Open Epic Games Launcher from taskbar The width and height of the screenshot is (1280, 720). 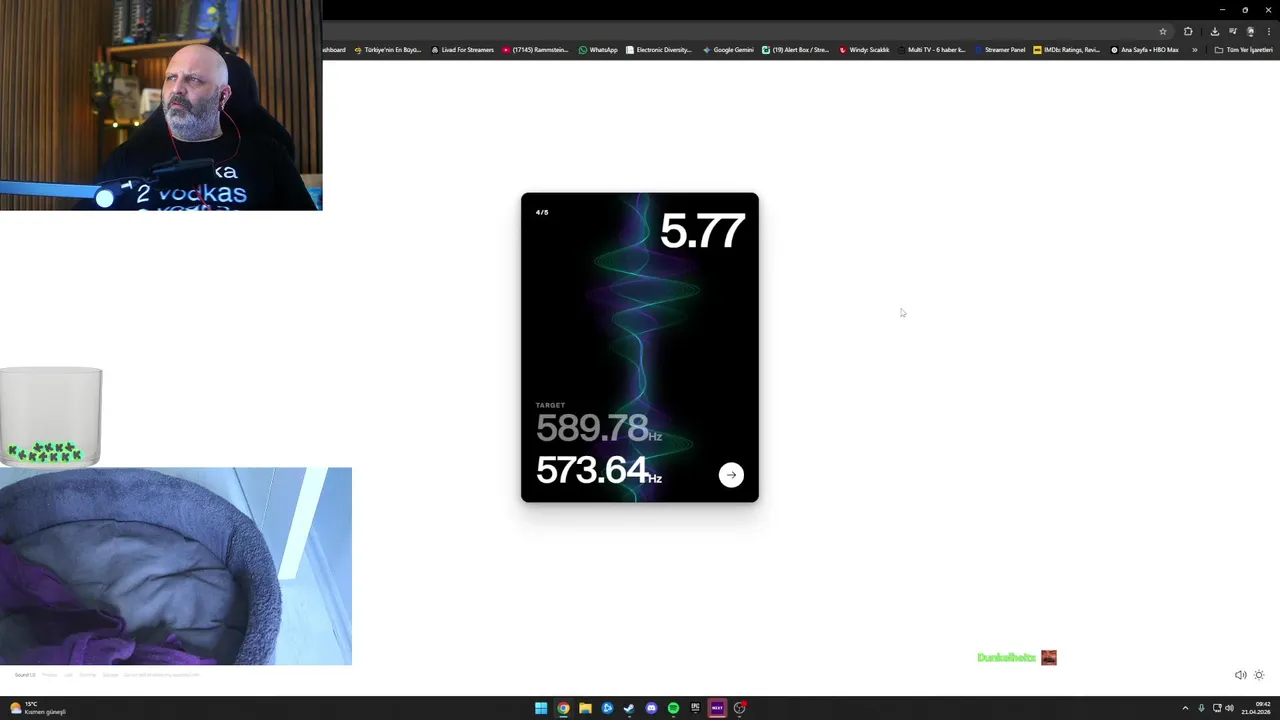(x=695, y=708)
